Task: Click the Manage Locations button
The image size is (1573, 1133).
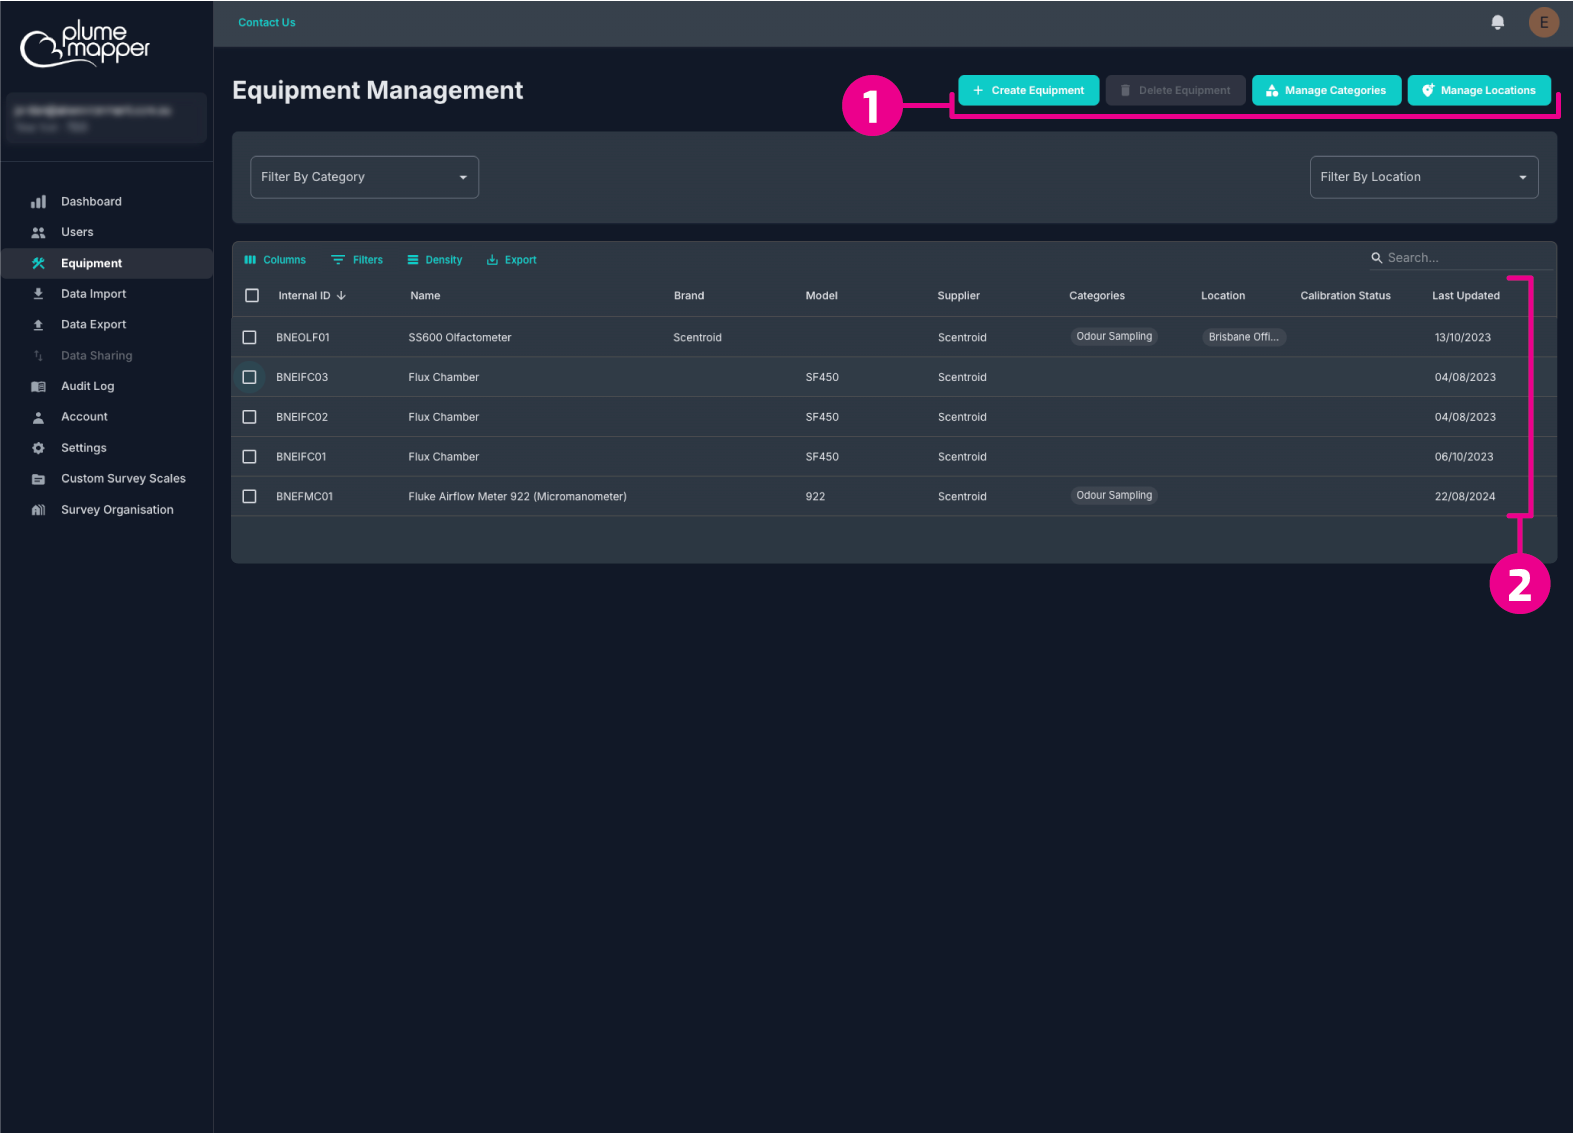Action: coord(1479,90)
